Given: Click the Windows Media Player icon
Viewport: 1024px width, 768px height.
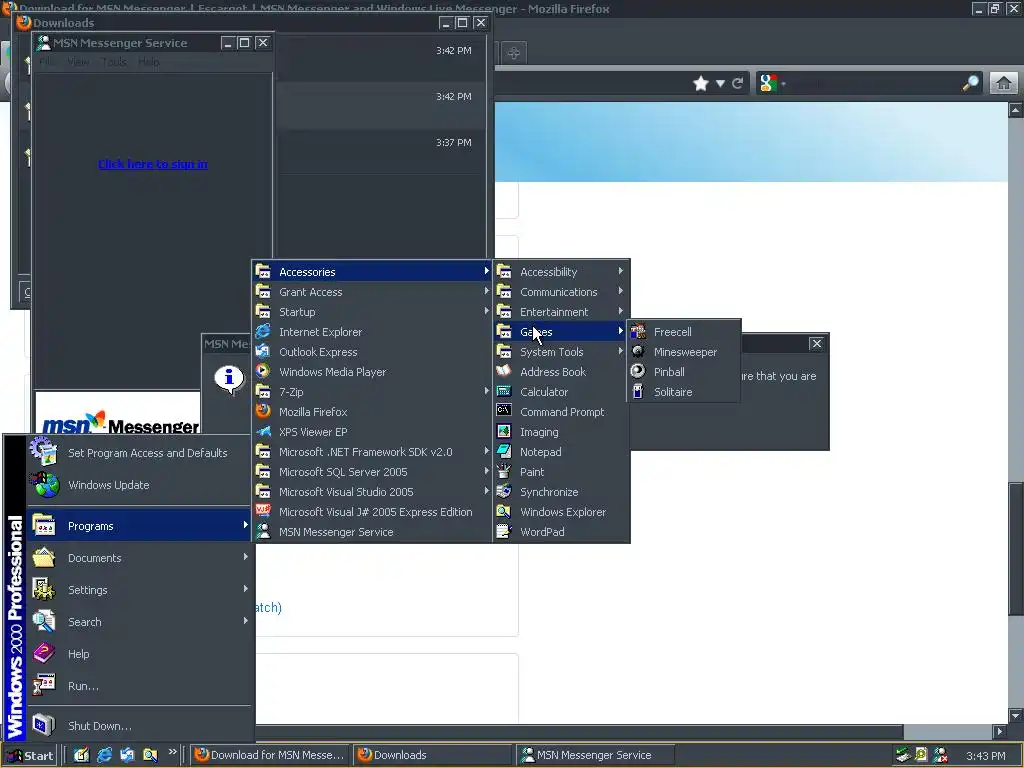Looking at the screenshot, I should (263, 372).
